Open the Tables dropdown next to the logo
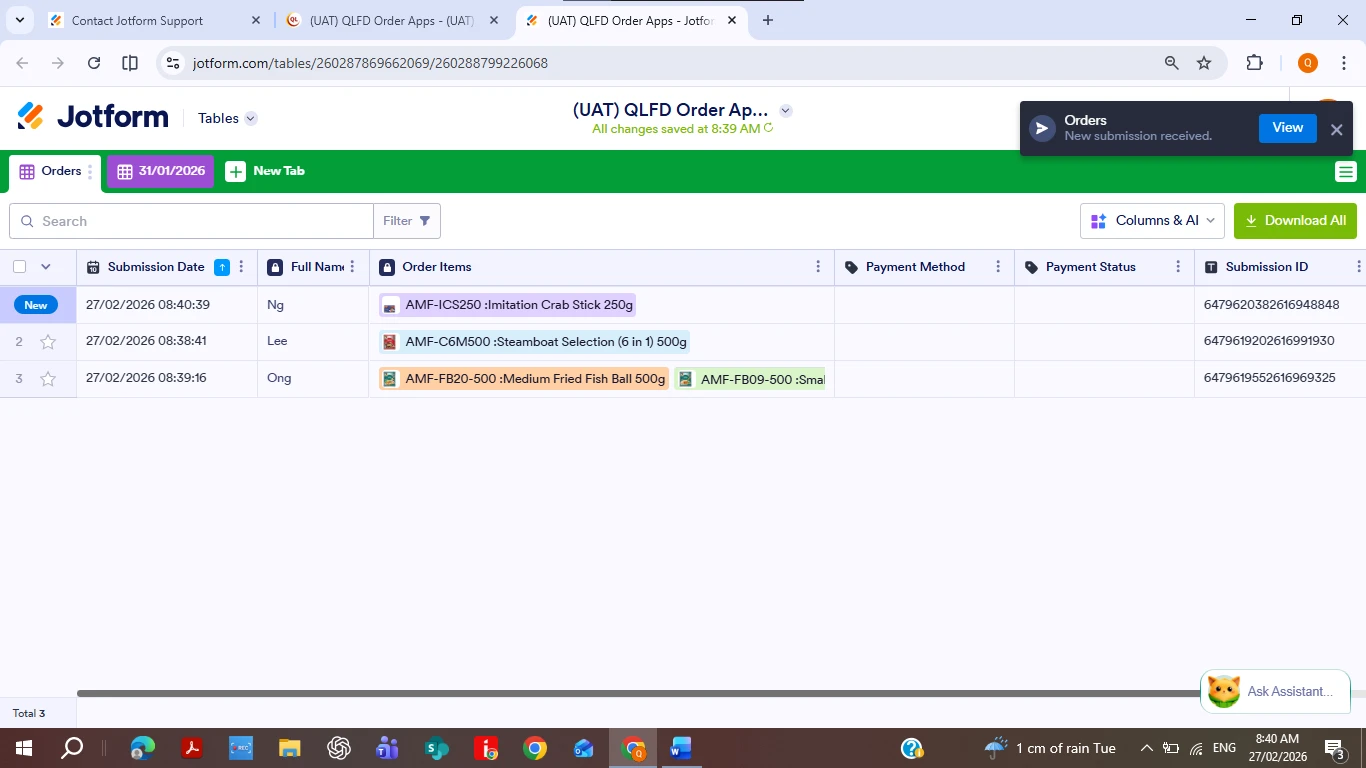The width and height of the screenshot is (1366, 768). click(x=226, y=118)
